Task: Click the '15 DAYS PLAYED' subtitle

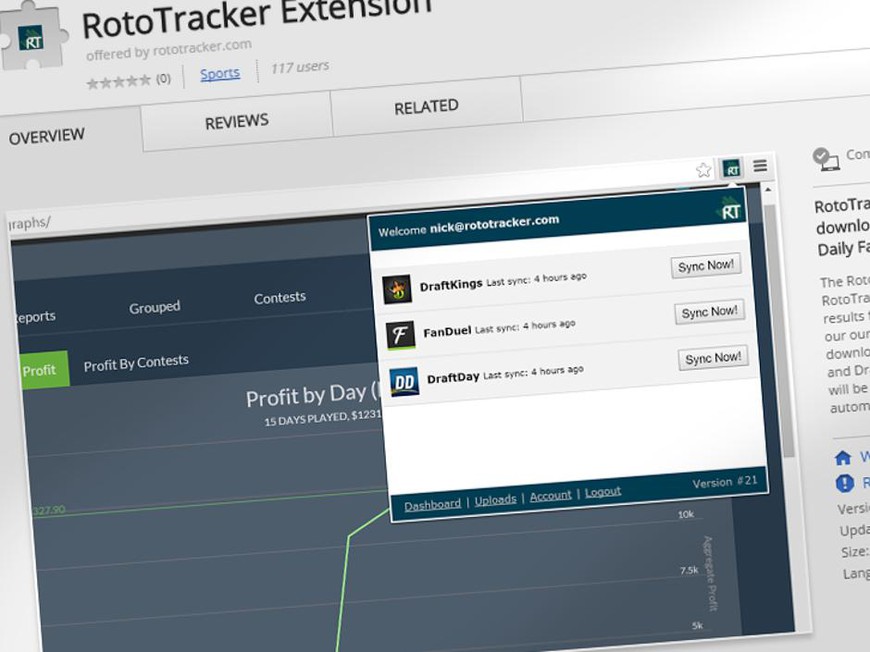Action: coord(323,418)
